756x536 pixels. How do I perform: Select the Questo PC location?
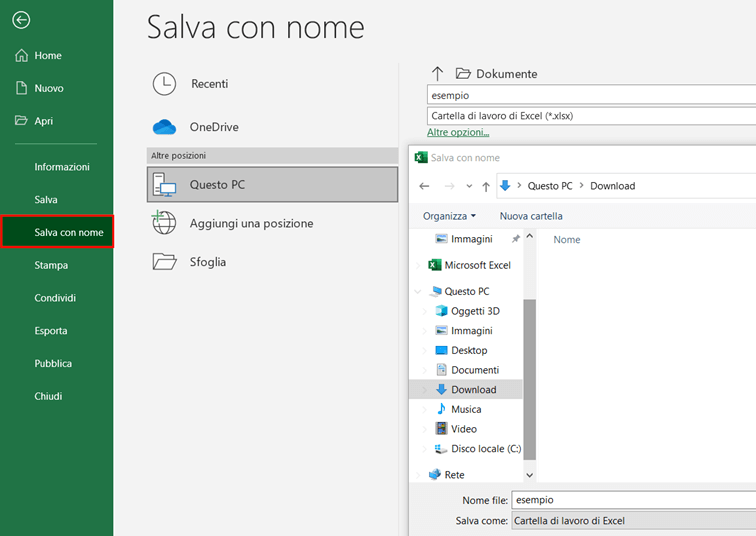[272, 185]
